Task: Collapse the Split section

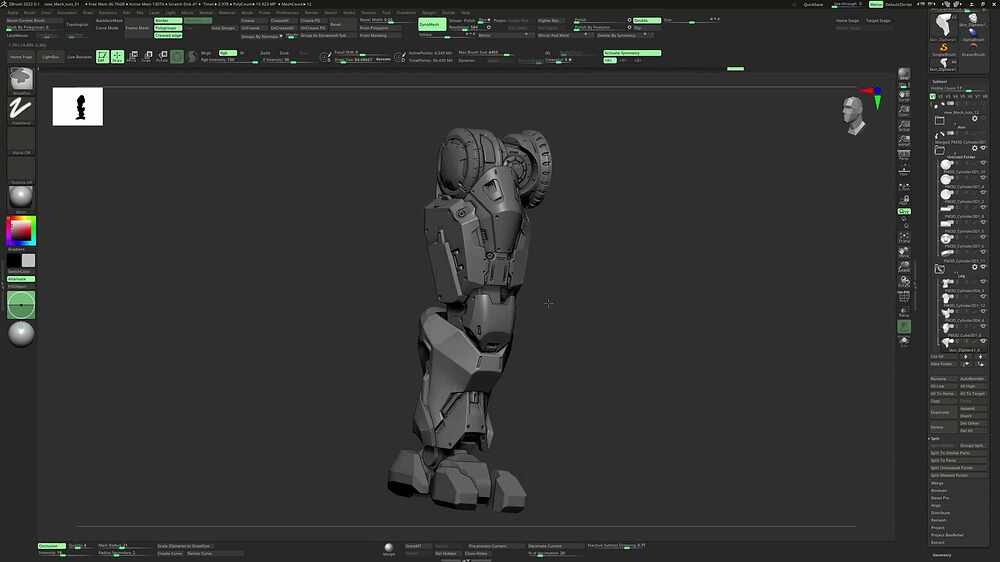Action: pos(935,438)
